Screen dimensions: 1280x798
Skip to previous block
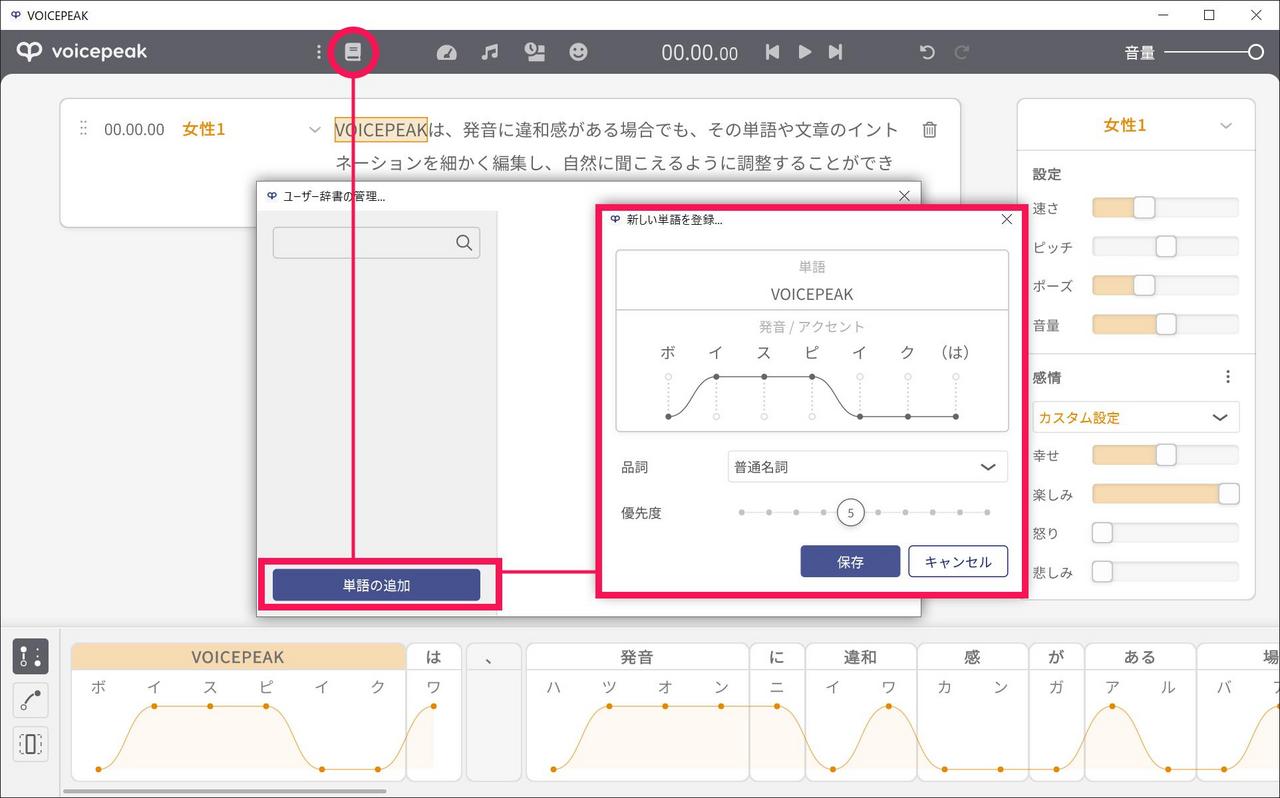pos(772,52)
